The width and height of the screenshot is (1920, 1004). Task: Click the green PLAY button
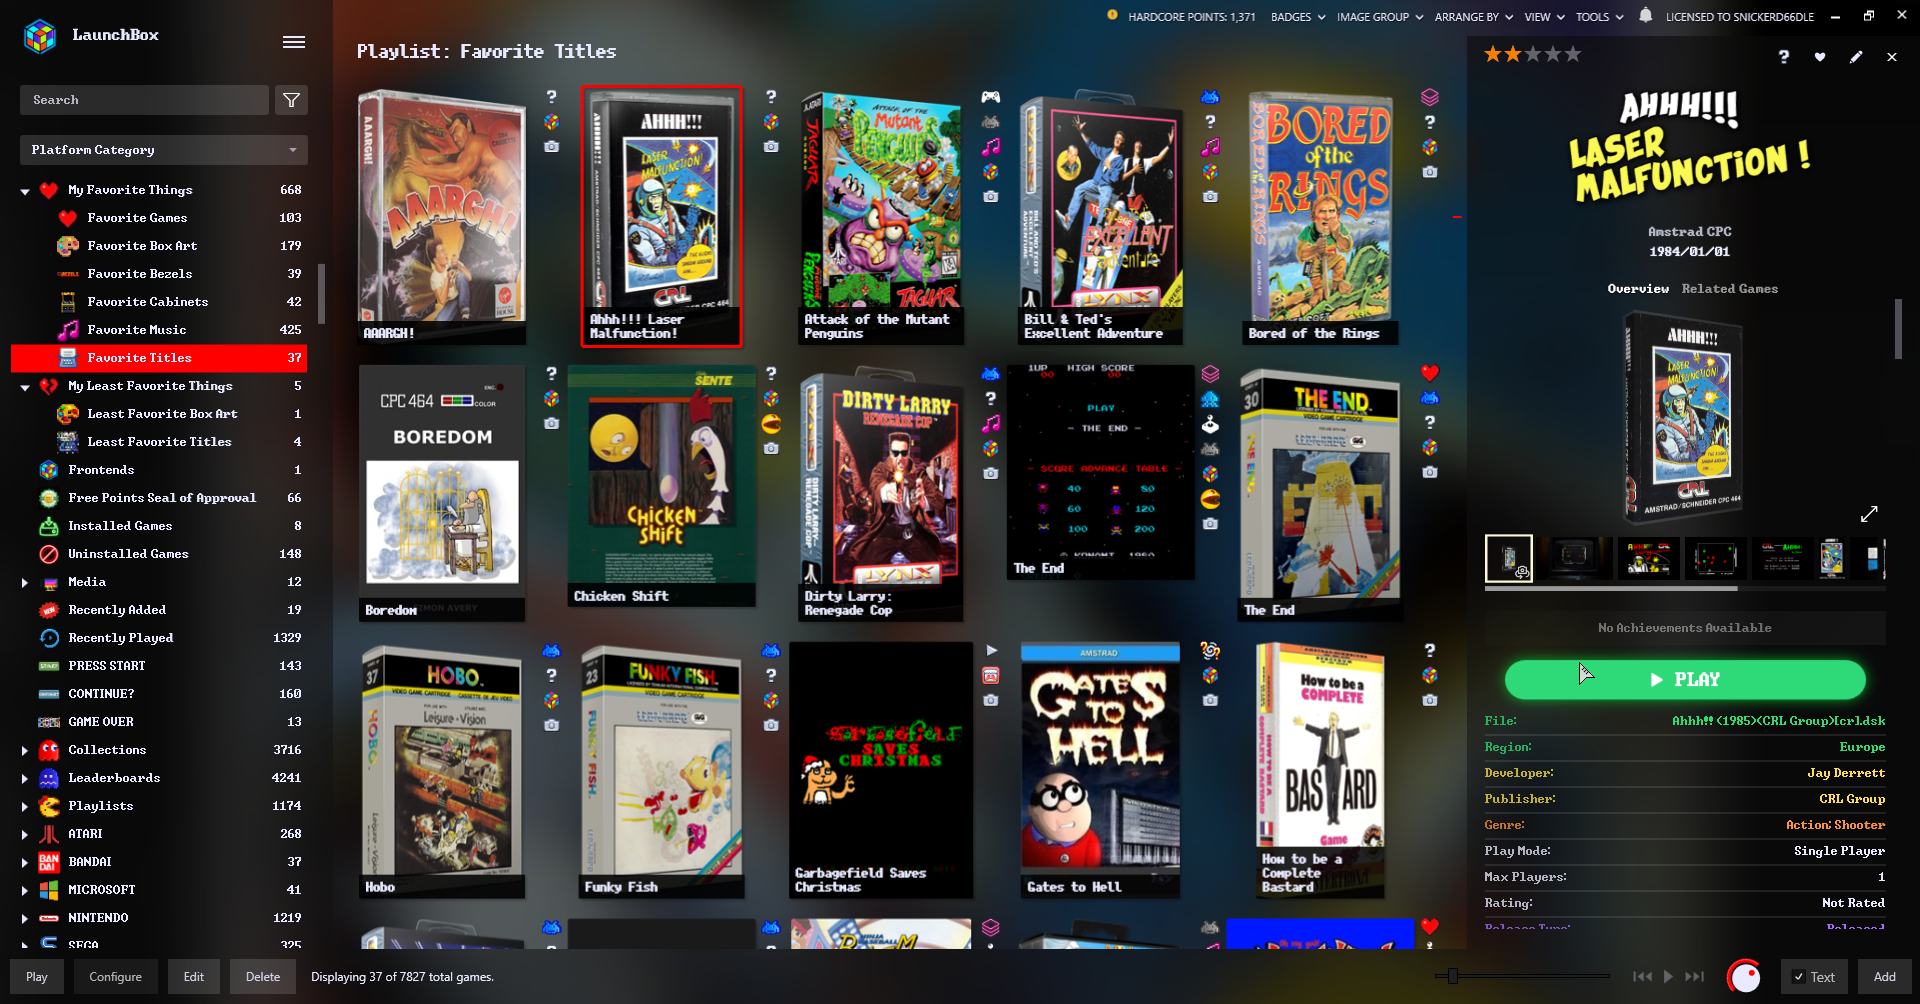pyautogui.click(x=1685, y=680)
